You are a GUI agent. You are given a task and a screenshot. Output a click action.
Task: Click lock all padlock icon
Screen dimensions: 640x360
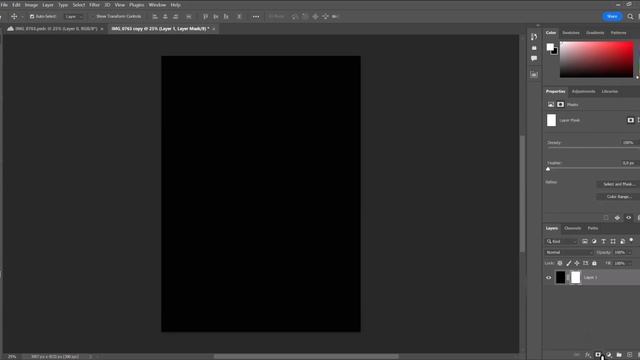click(594, 263)
